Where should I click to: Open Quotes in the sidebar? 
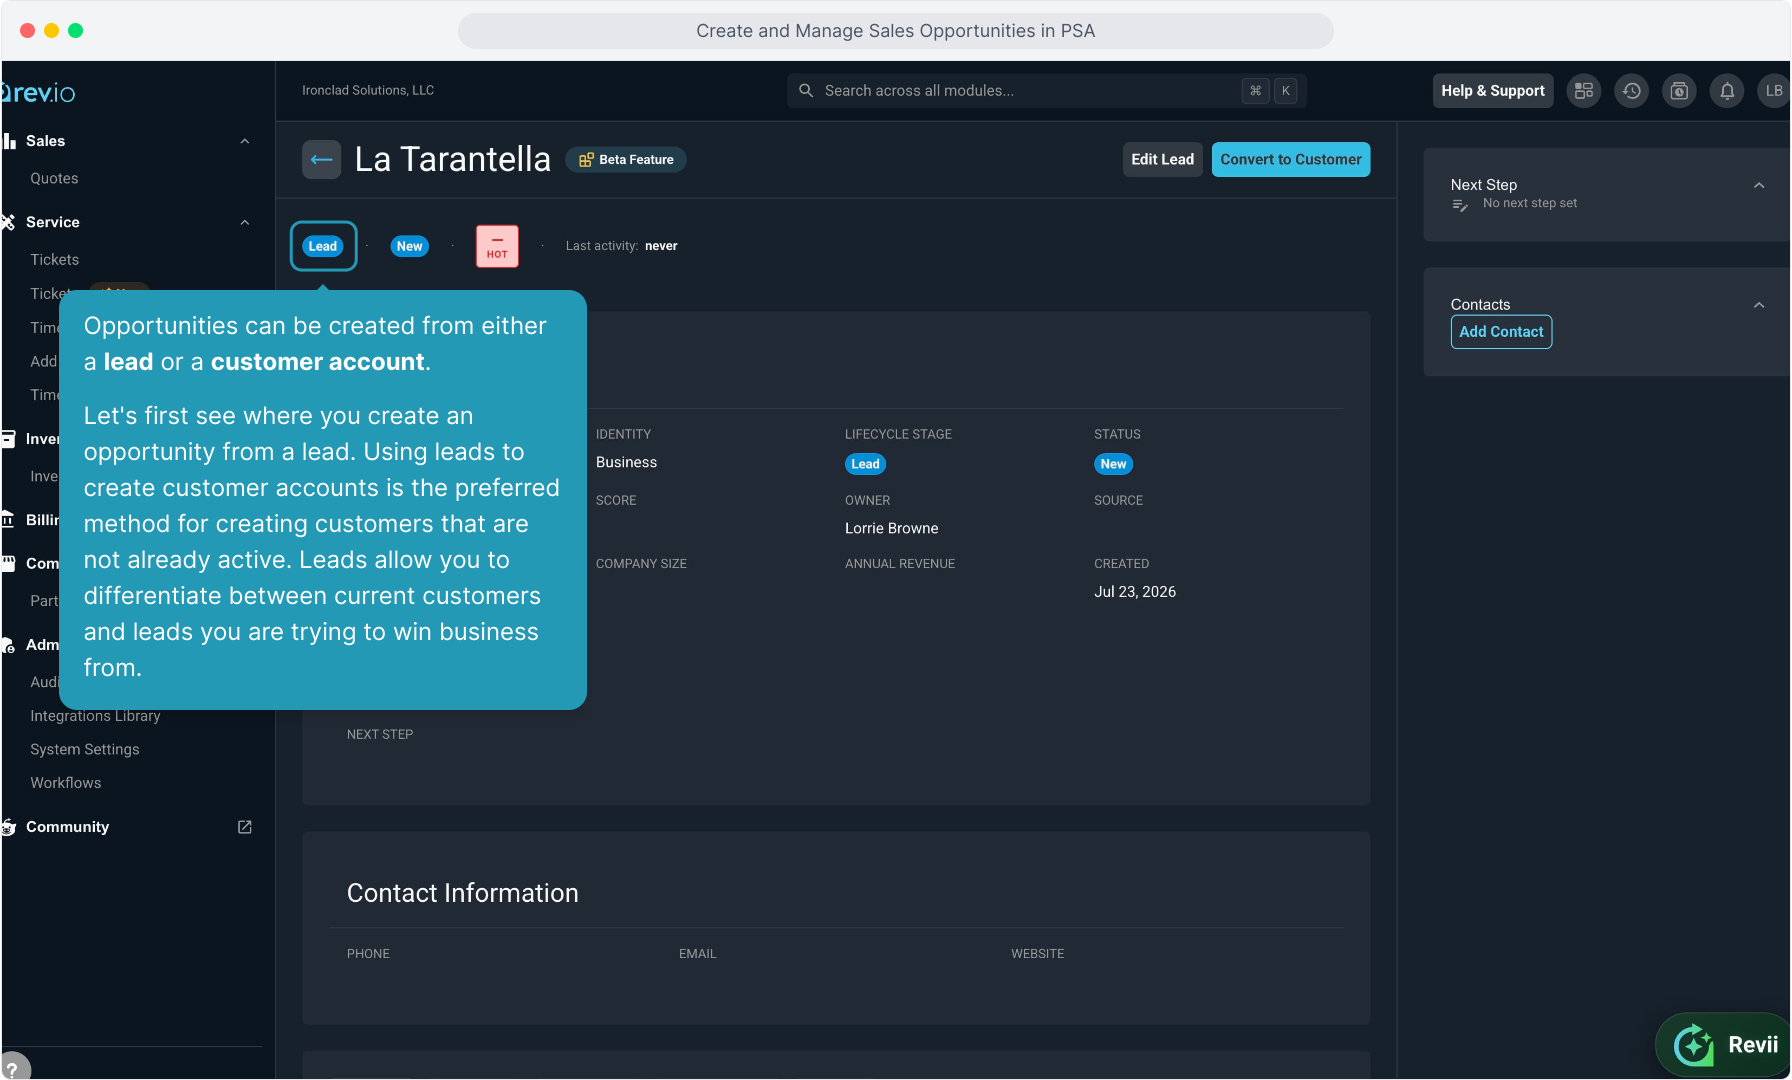pyautogui.click(x=54, y=178)
